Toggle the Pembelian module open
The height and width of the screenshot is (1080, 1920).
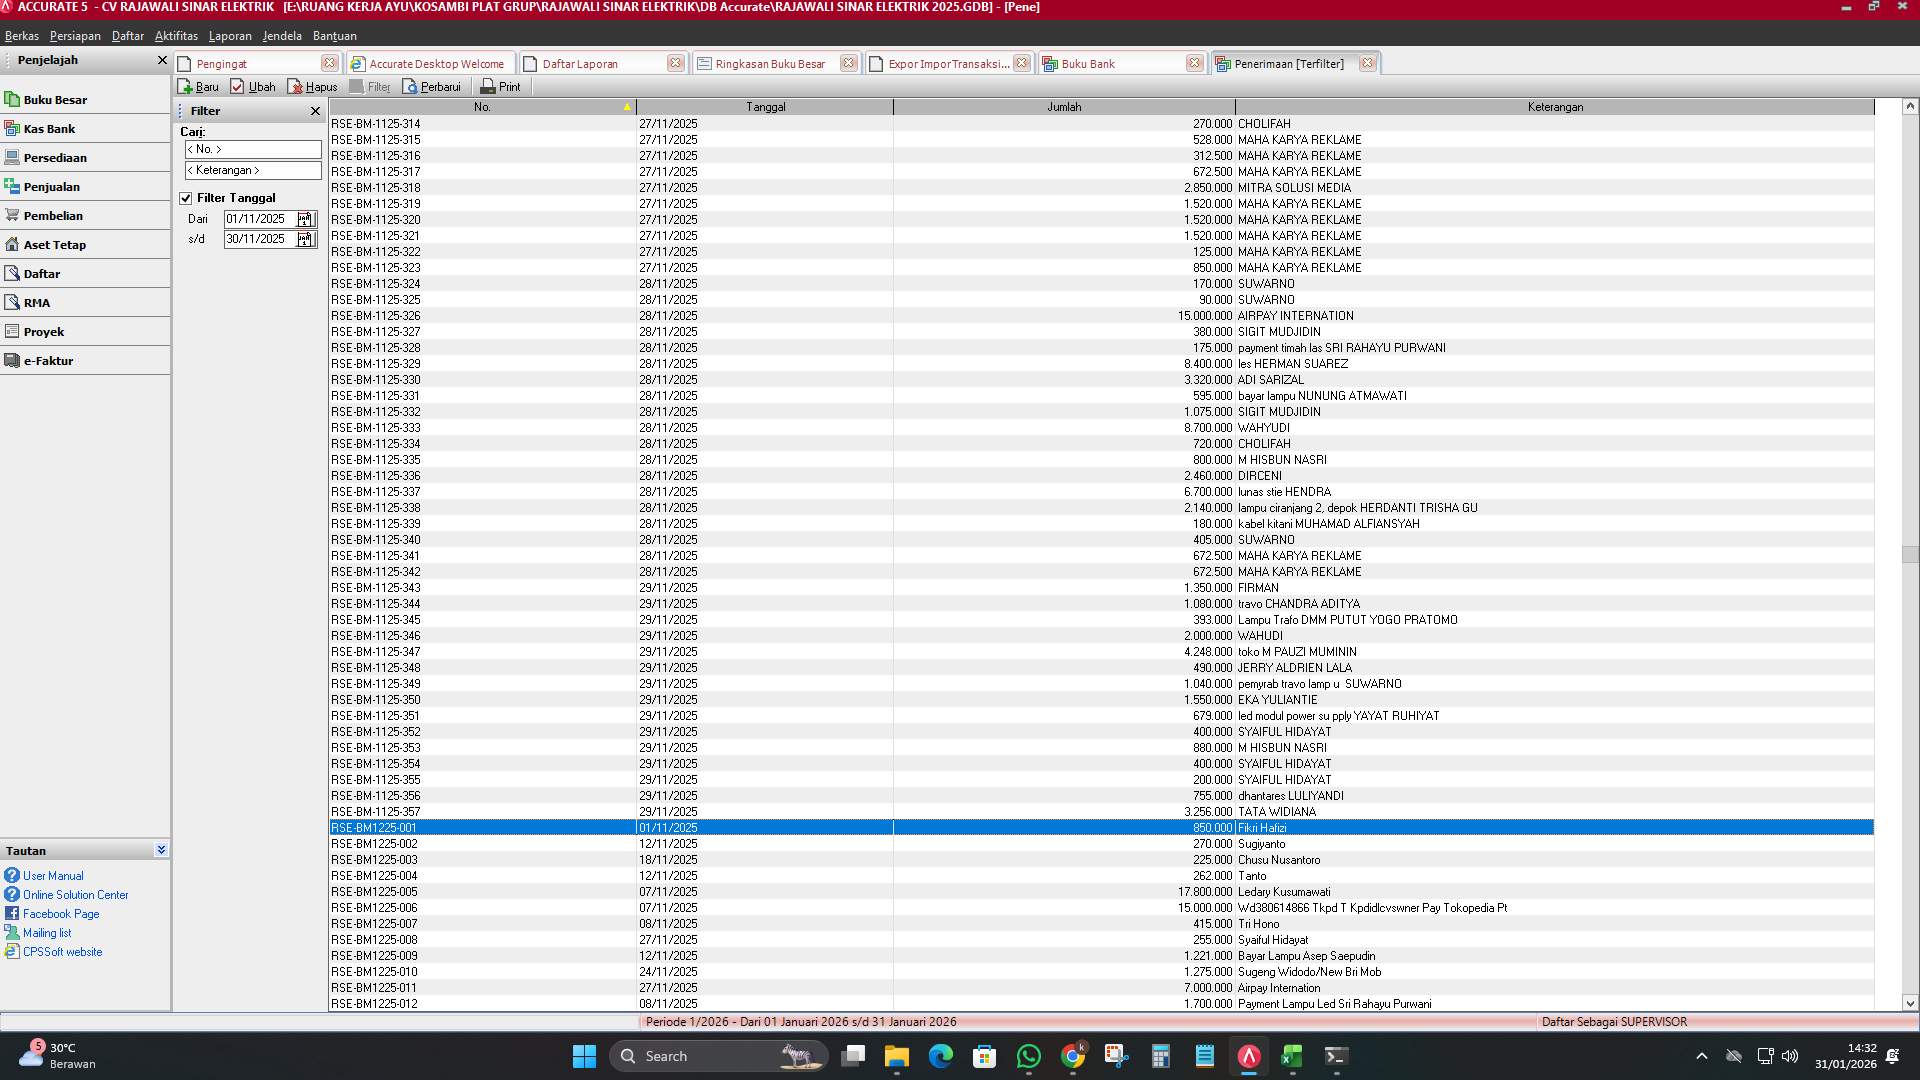tap(53, 215)
